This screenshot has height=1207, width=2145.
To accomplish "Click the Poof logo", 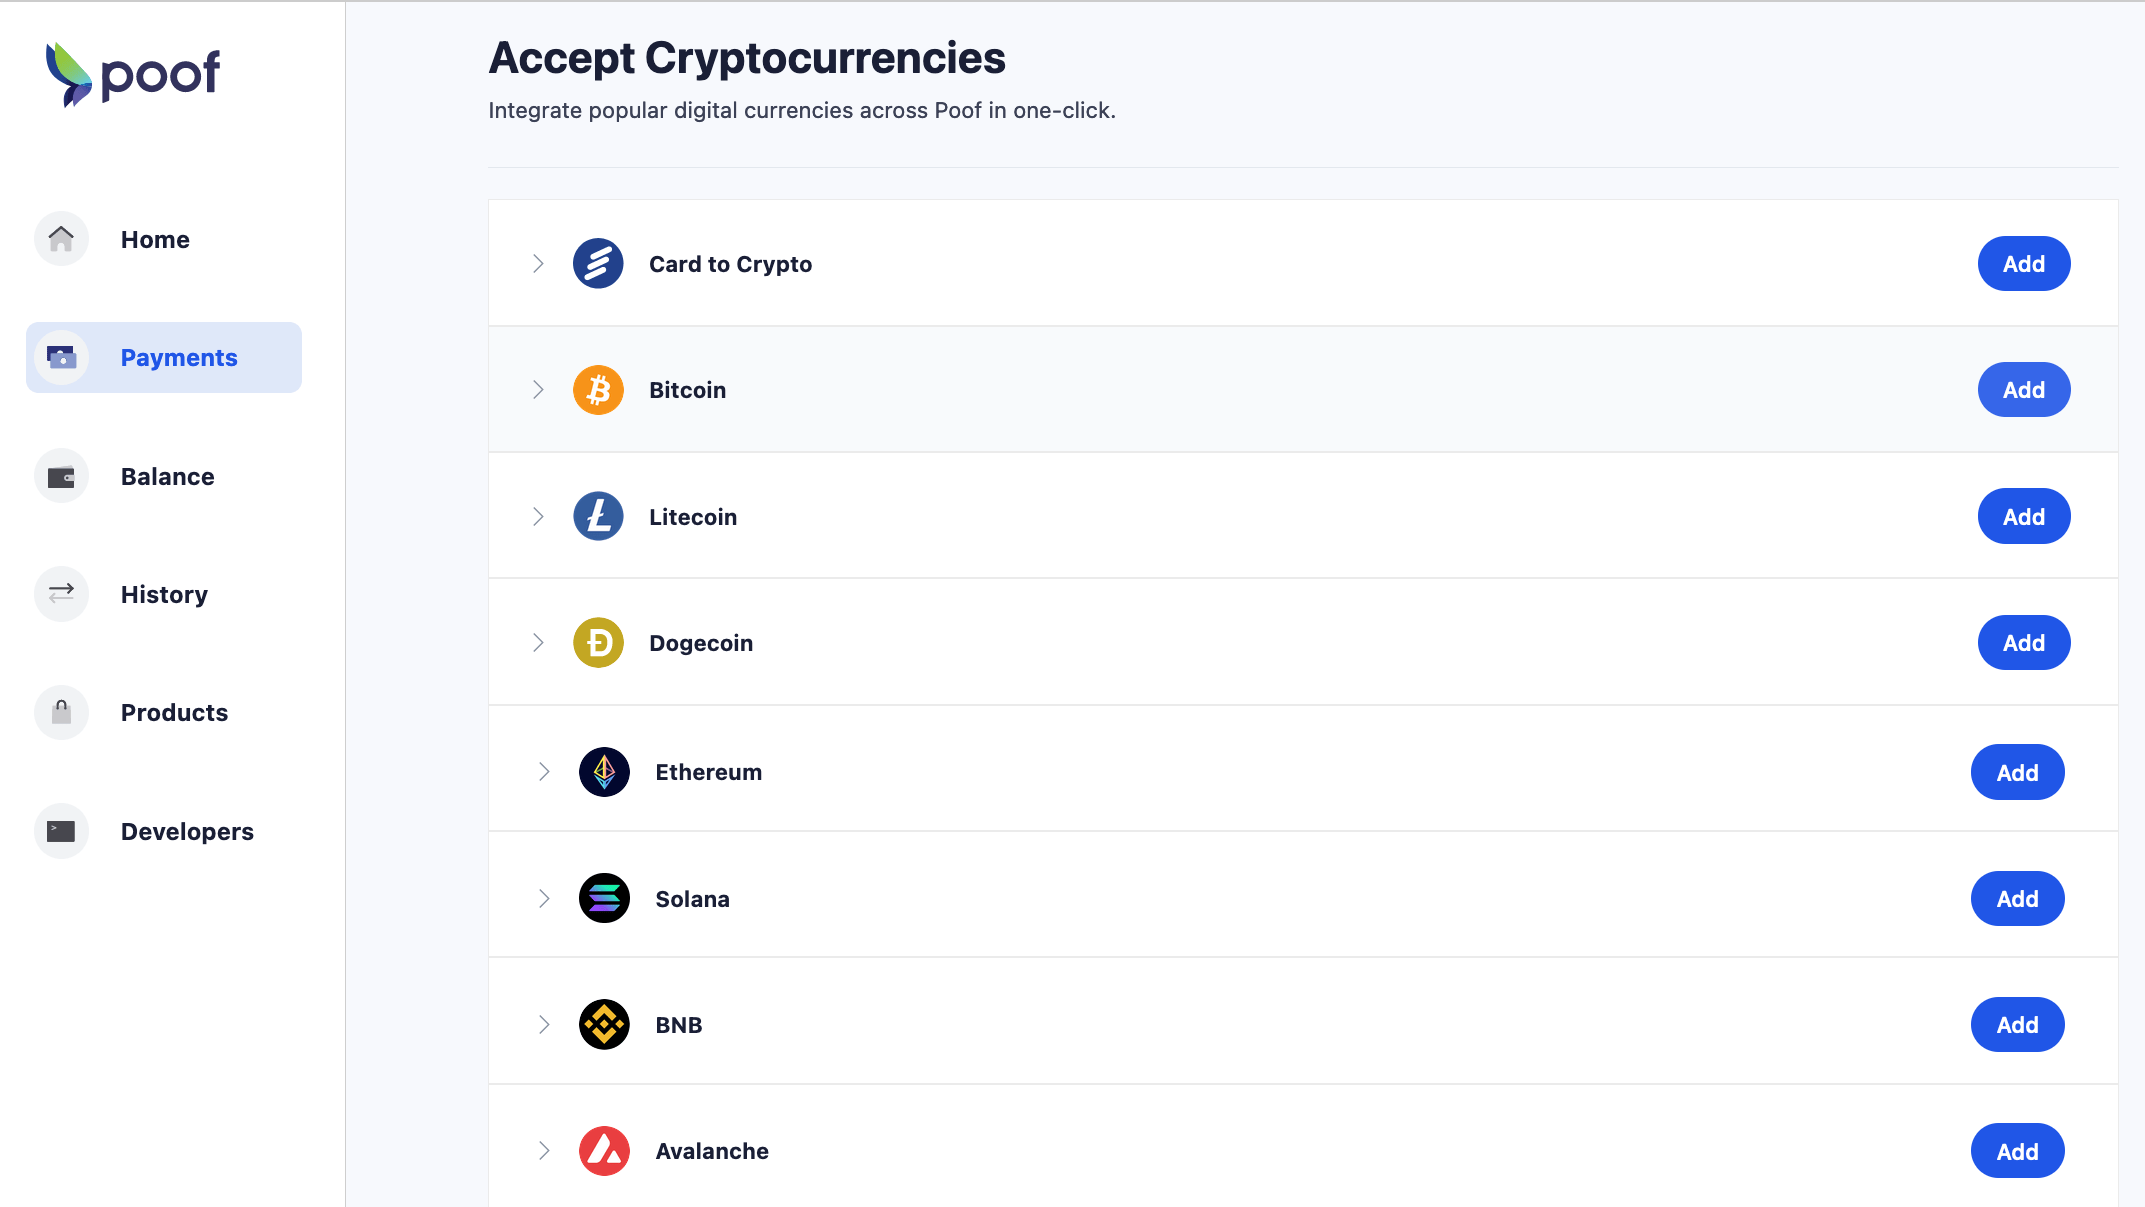I will coord(133,74).
